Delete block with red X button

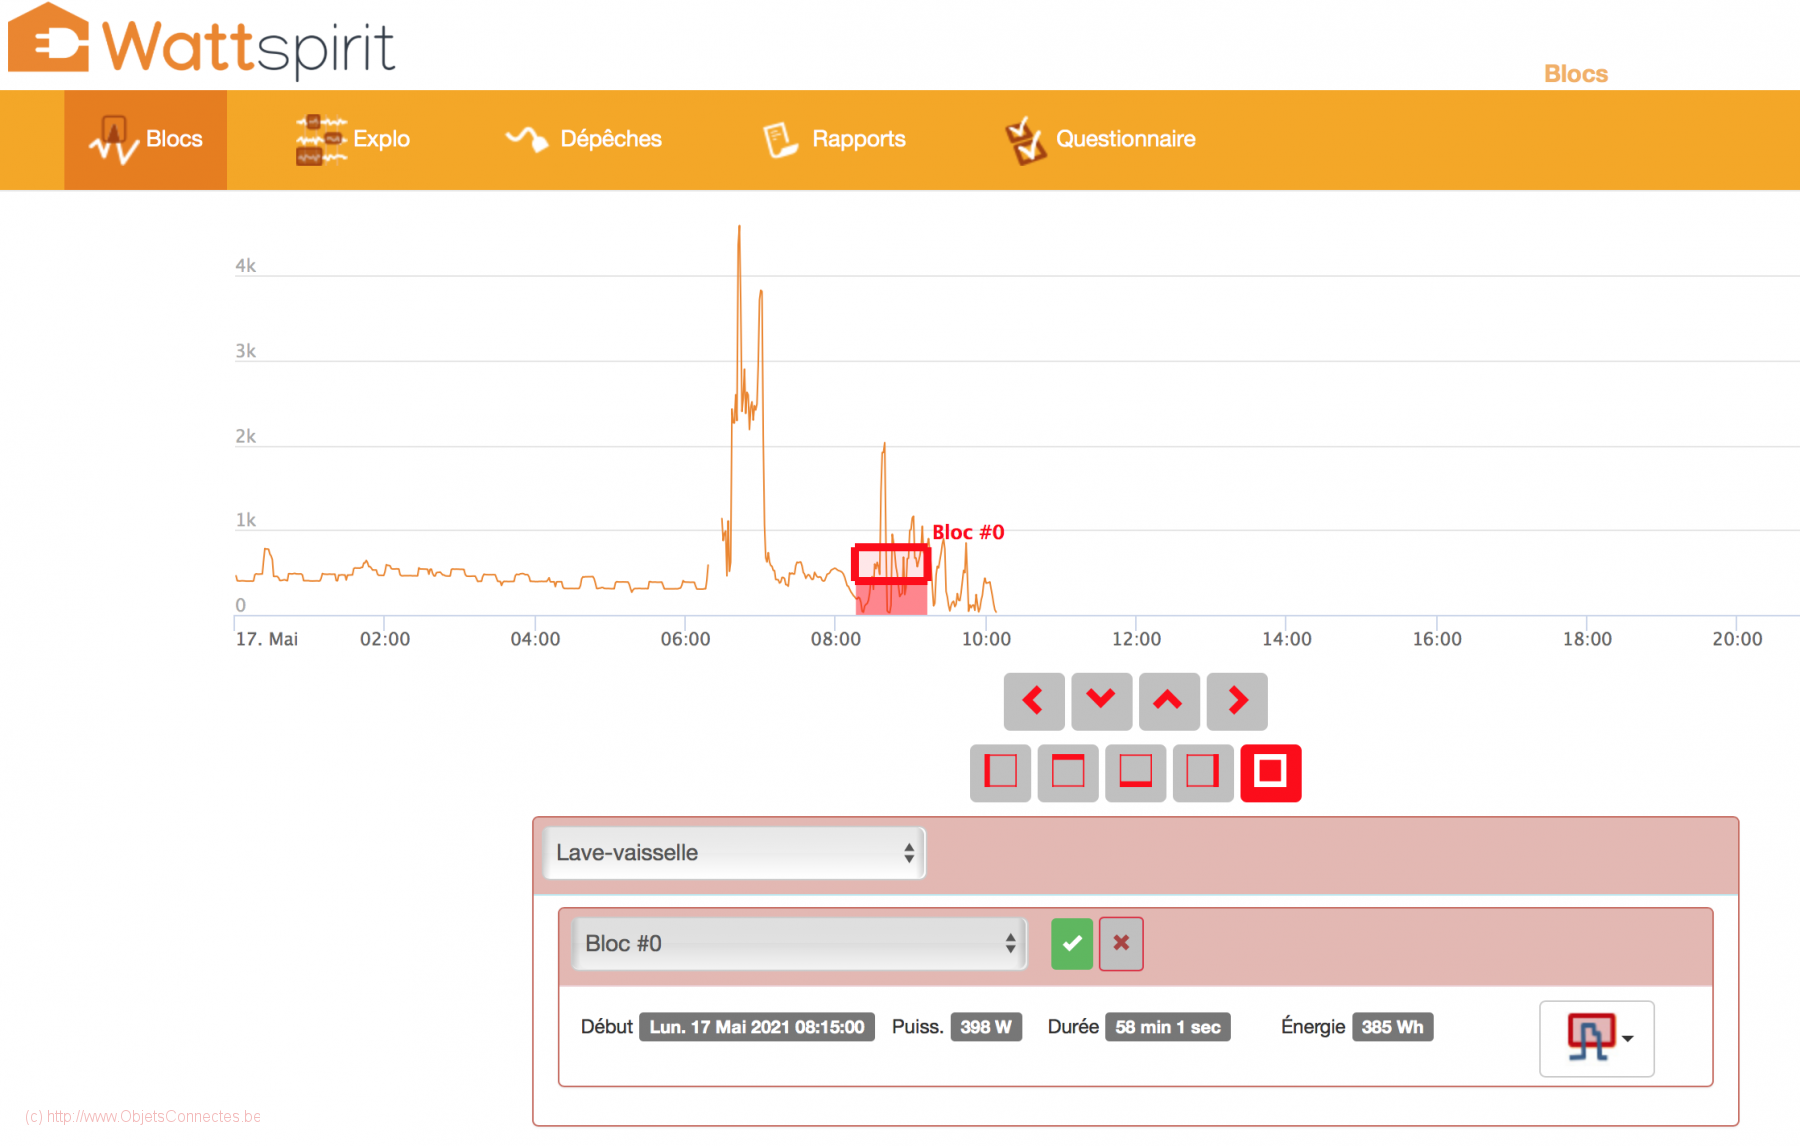1121,944
